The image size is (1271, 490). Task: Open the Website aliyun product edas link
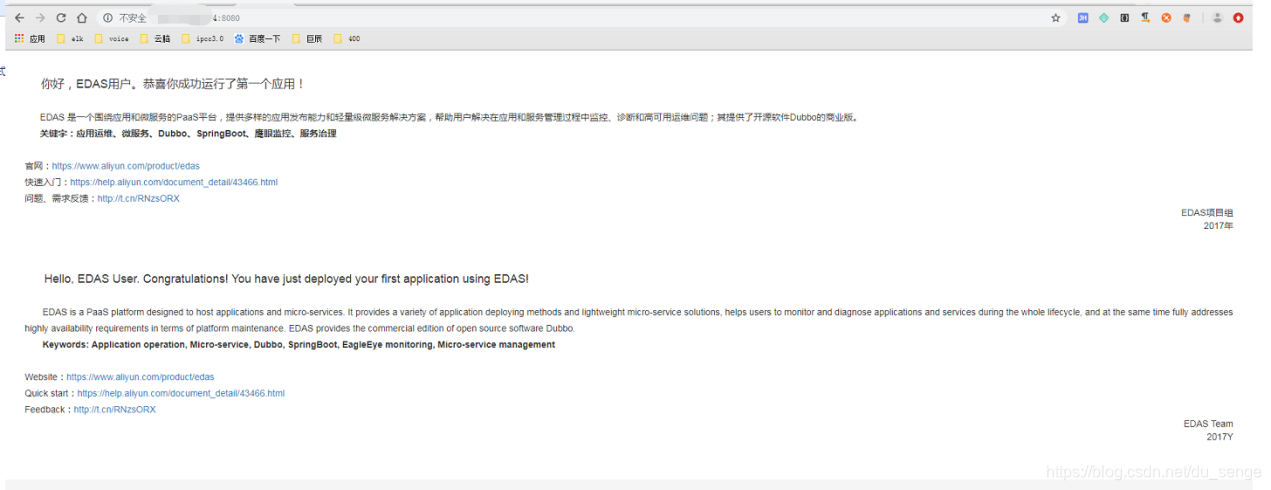(140, 377)
